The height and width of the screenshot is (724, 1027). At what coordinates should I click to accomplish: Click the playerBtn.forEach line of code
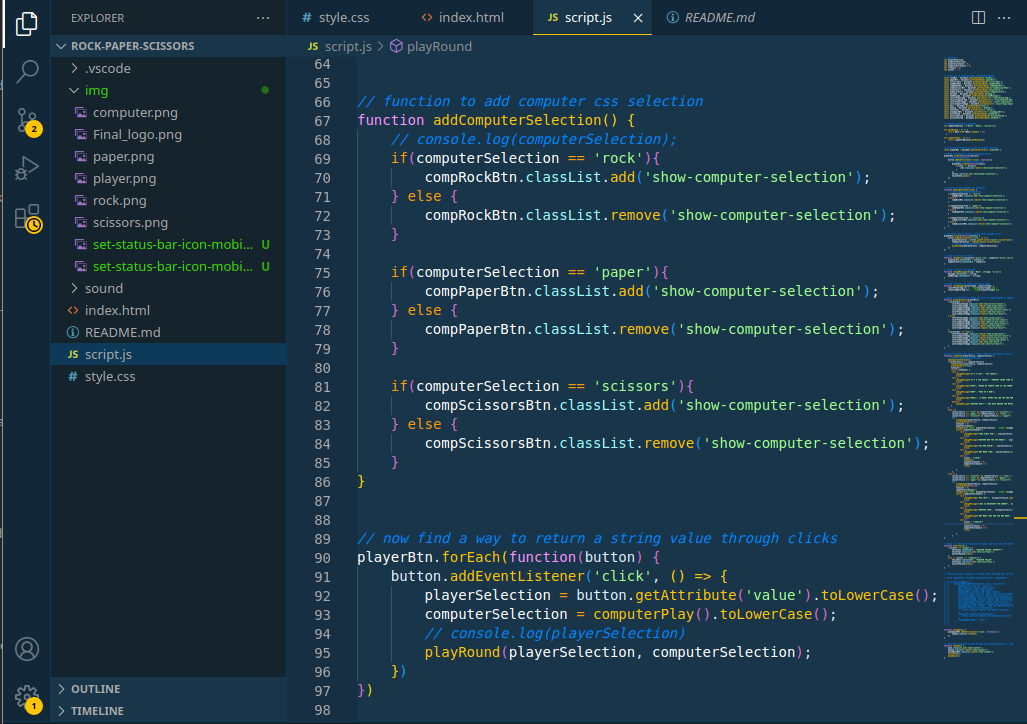(508, 558)
